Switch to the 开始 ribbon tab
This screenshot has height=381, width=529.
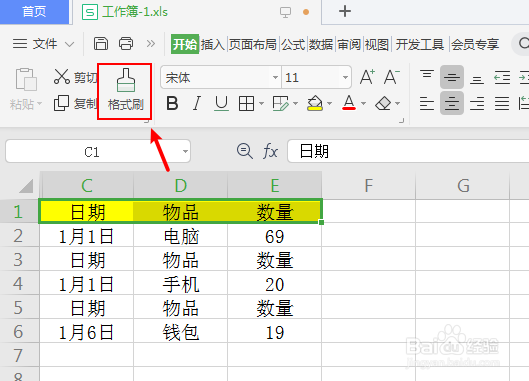tap(185, 44)
